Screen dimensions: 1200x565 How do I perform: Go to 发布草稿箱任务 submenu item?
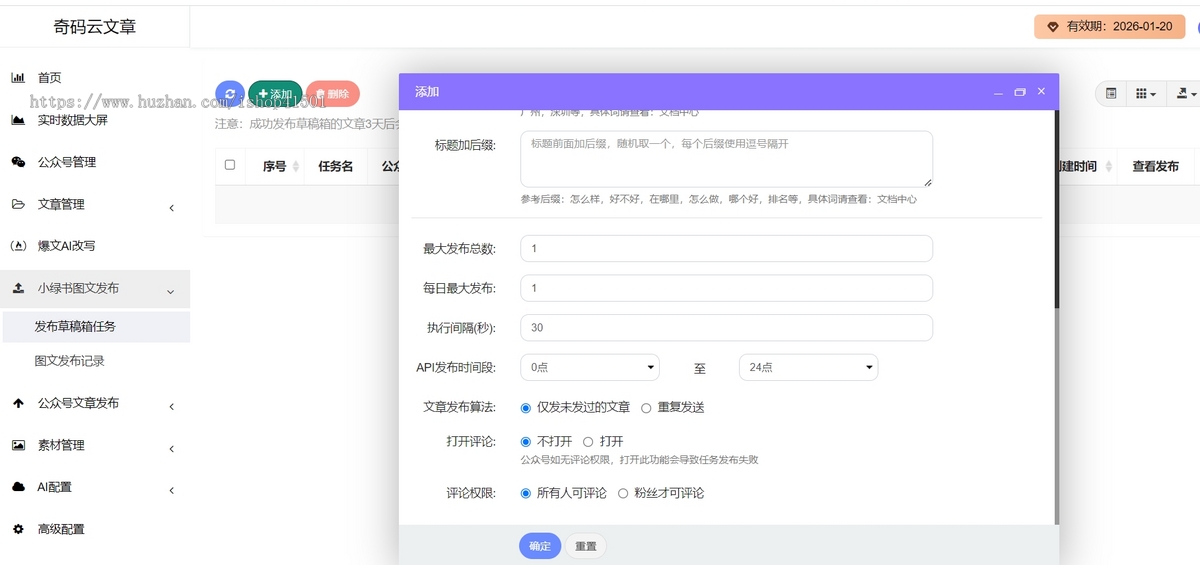click(95, 327)
